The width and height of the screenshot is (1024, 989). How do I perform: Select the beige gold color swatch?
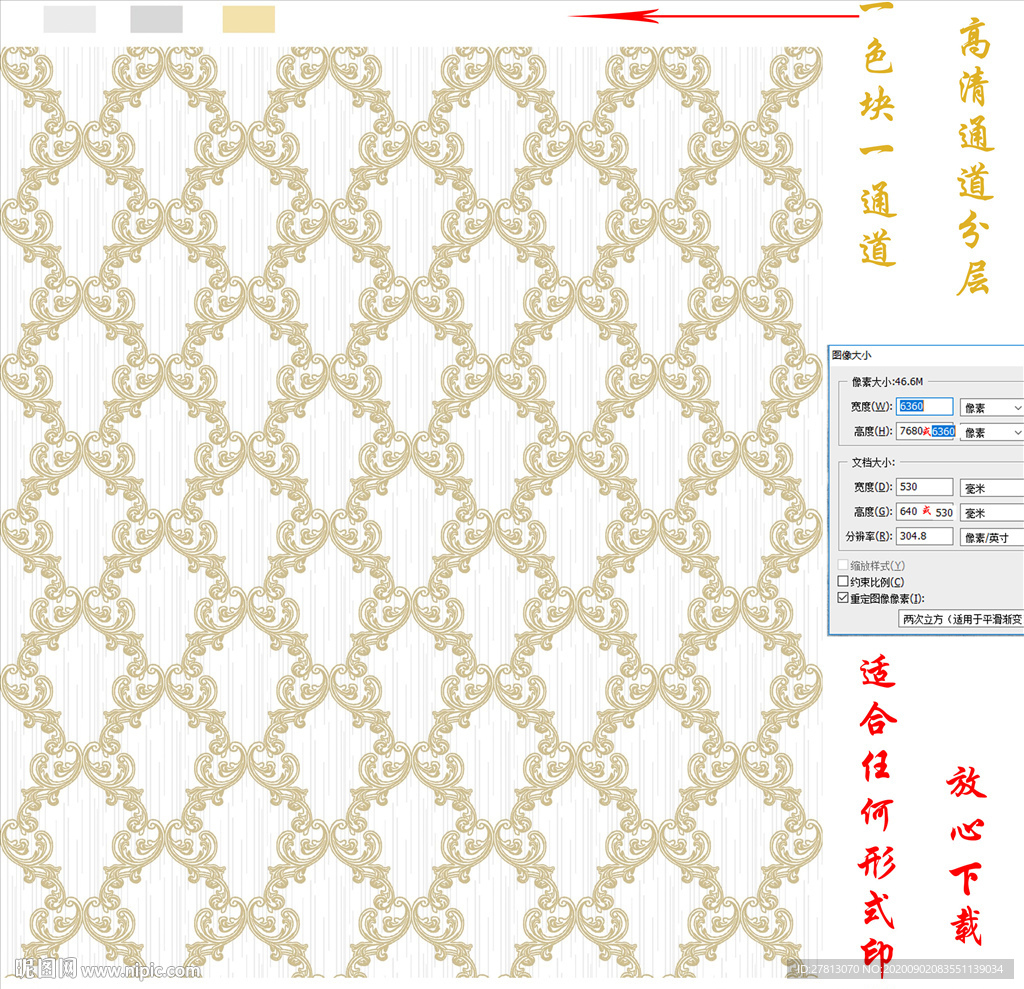pos(248,19)
